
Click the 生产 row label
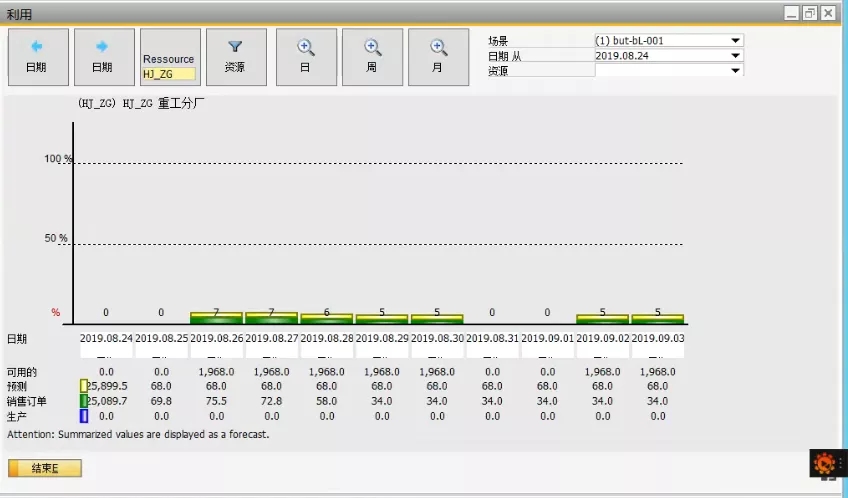(x=17, y=416)
